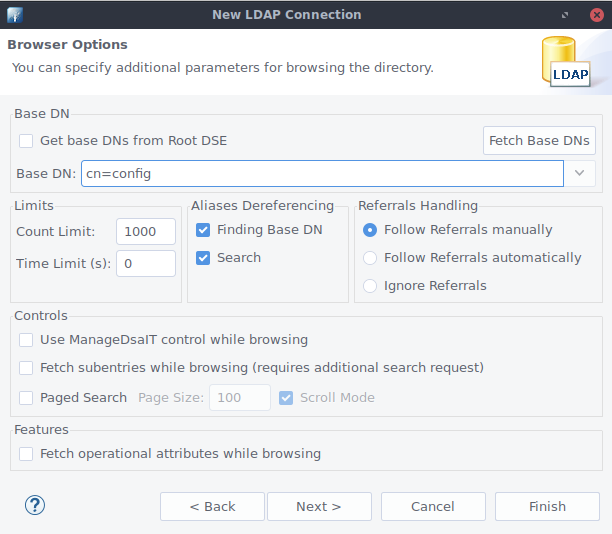The height and width of the screenshot is (534, 612).
Task: Click the app icon in title bar
Action: 14,15
